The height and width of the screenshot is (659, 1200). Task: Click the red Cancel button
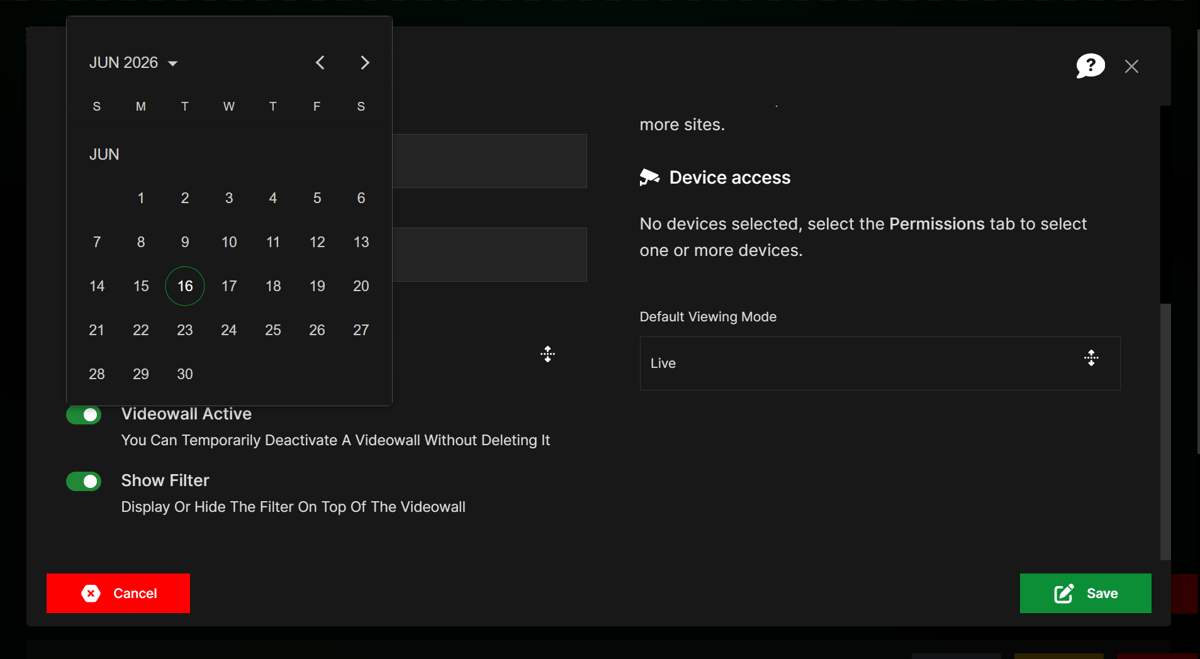118,593
